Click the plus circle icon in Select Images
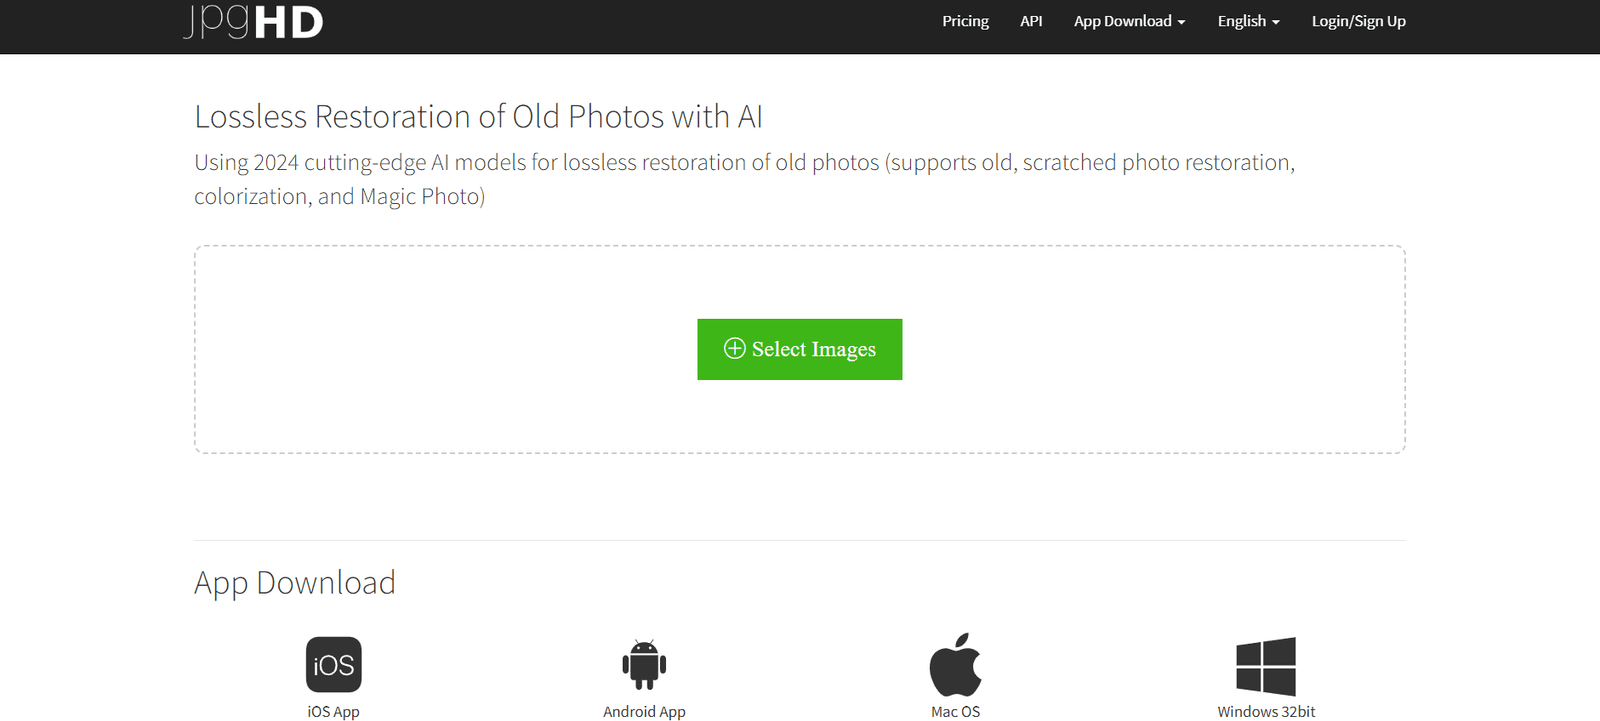Image resolution: width=1600 pixels, height=721 pixels. (x=735, y=348)
